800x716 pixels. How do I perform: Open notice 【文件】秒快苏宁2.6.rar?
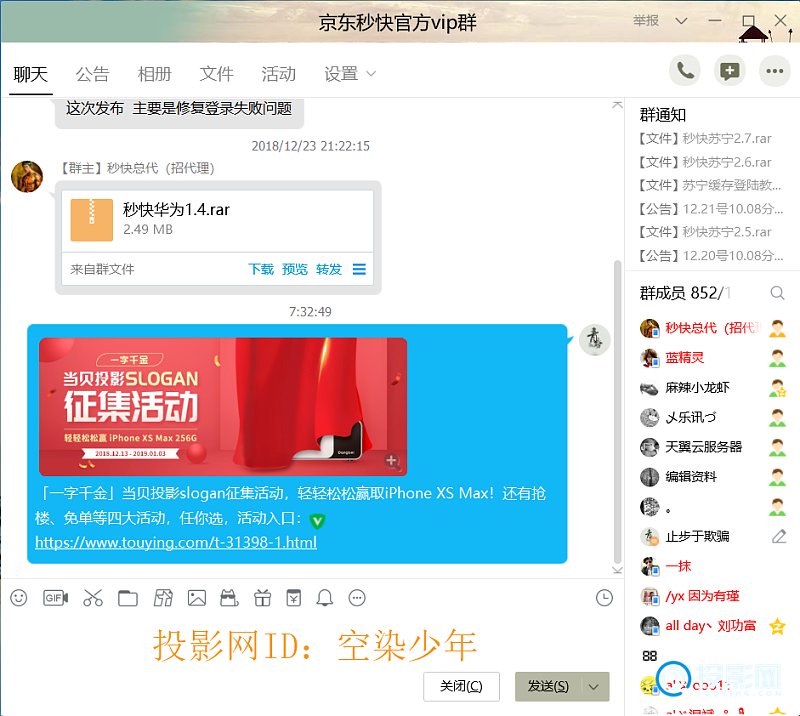(x=705, y=162)
